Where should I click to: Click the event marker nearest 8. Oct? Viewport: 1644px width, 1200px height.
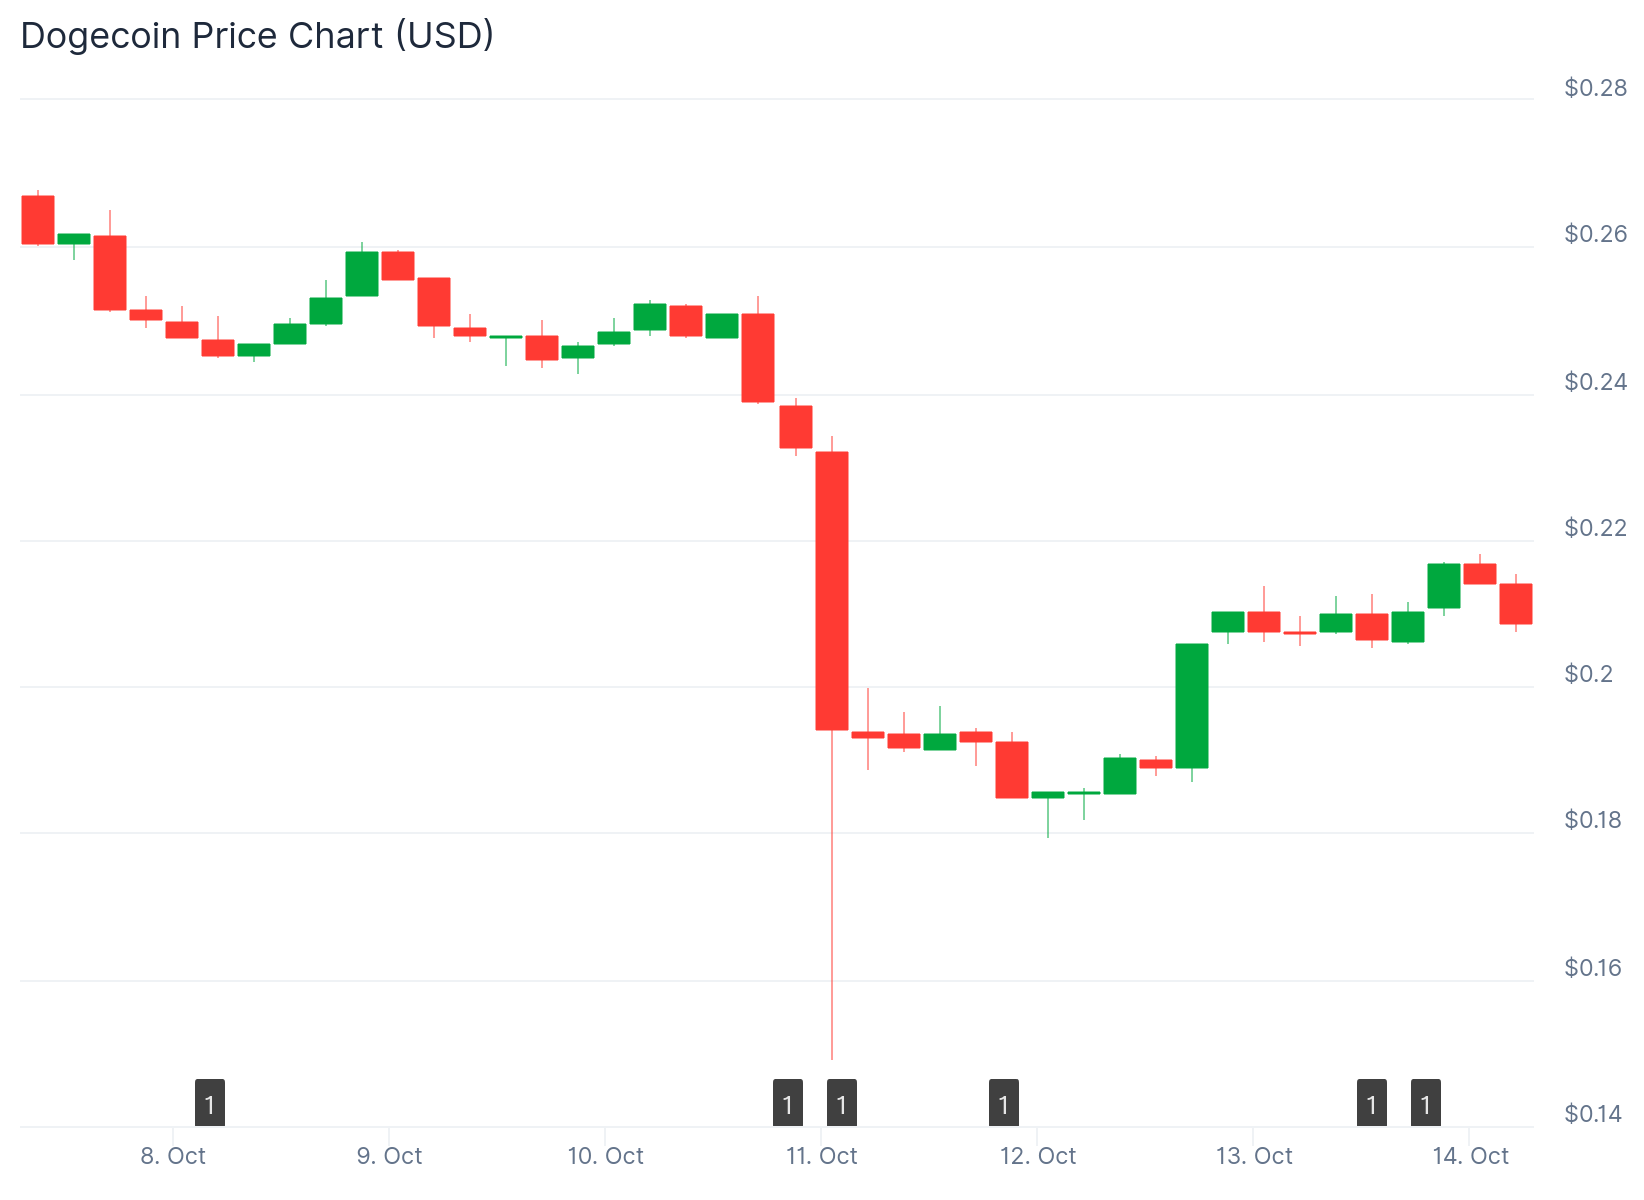(210, 1104)
